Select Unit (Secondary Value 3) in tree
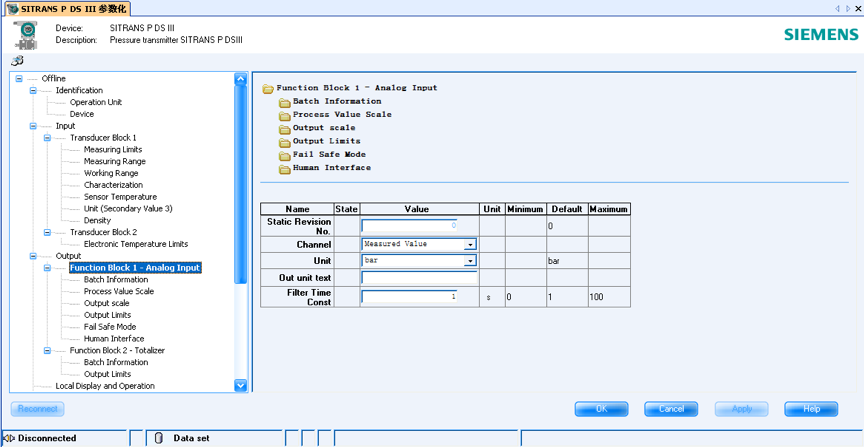The height and width of the screenshot is (447, 864). (128, 209)
